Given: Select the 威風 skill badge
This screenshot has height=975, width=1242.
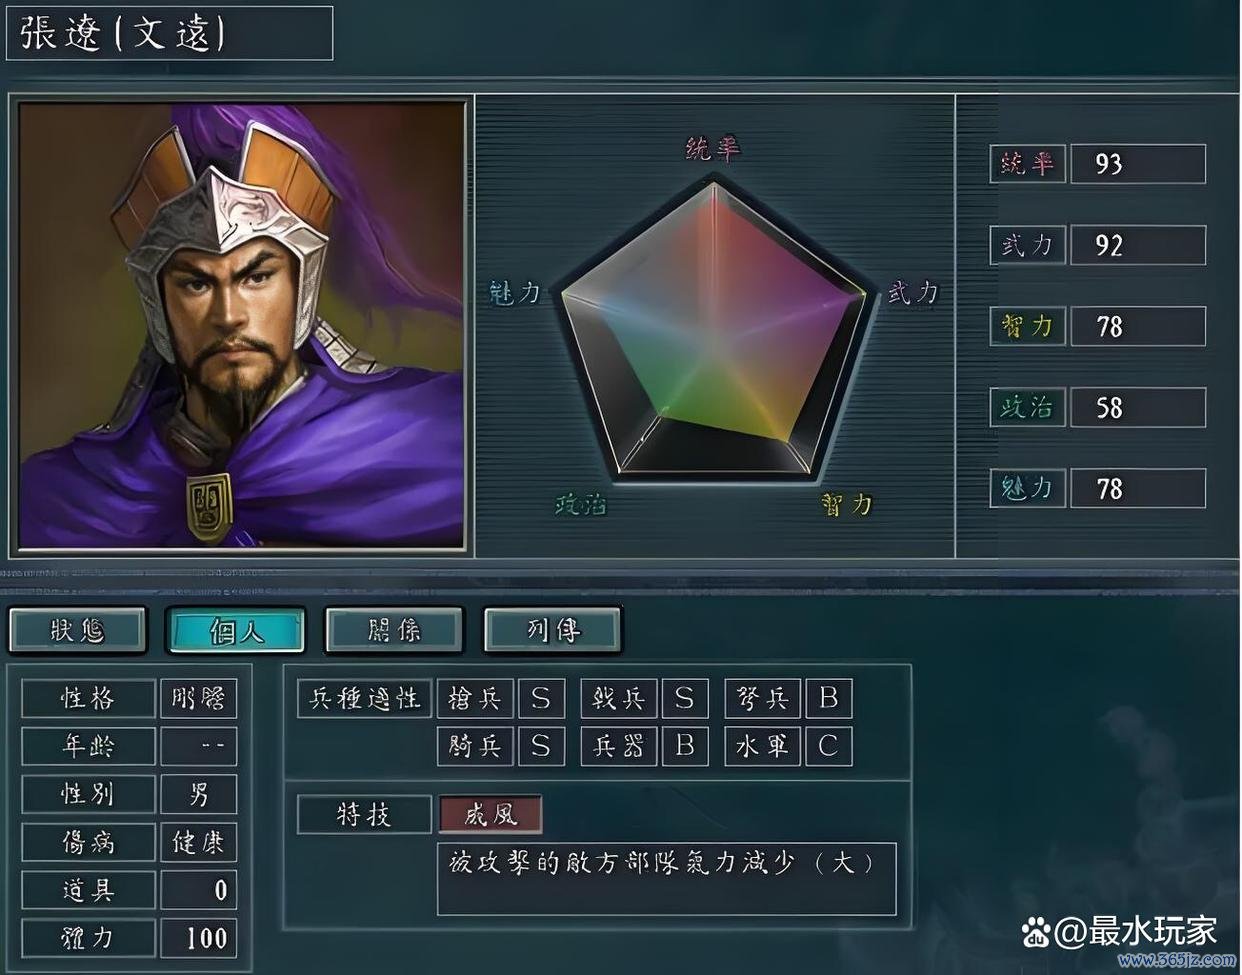Looking at the screenshot, I should [x=490, y=815].
